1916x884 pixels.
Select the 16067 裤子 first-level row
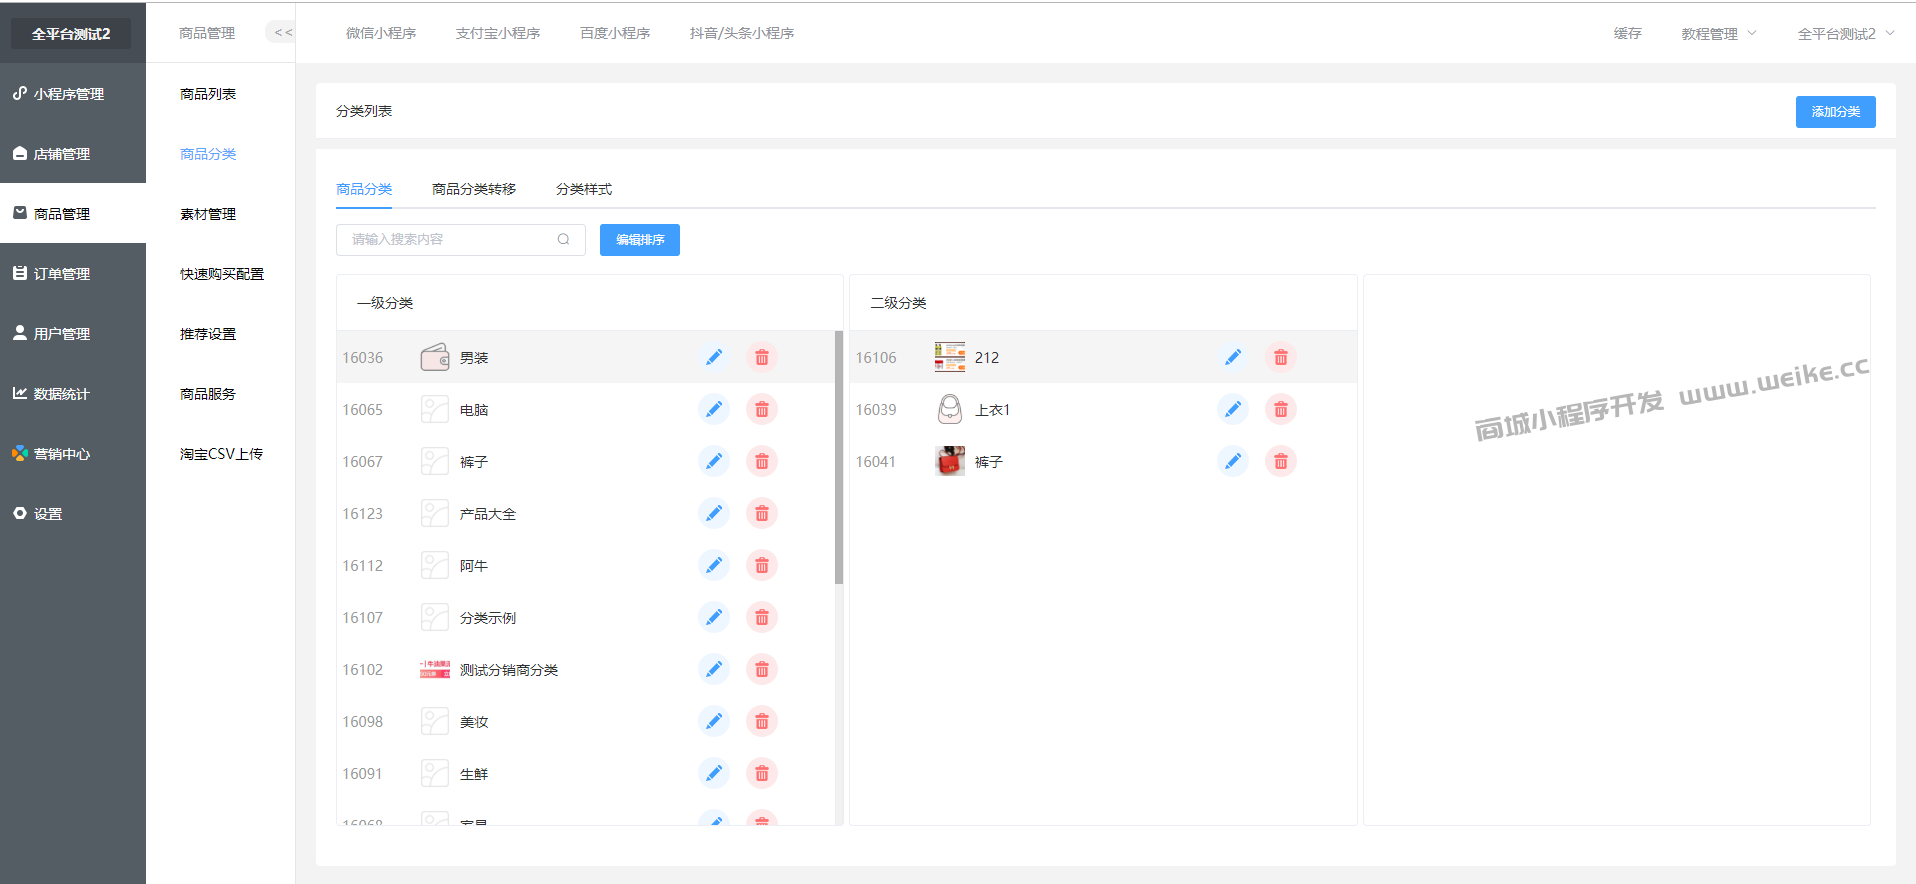pos(586,461)
